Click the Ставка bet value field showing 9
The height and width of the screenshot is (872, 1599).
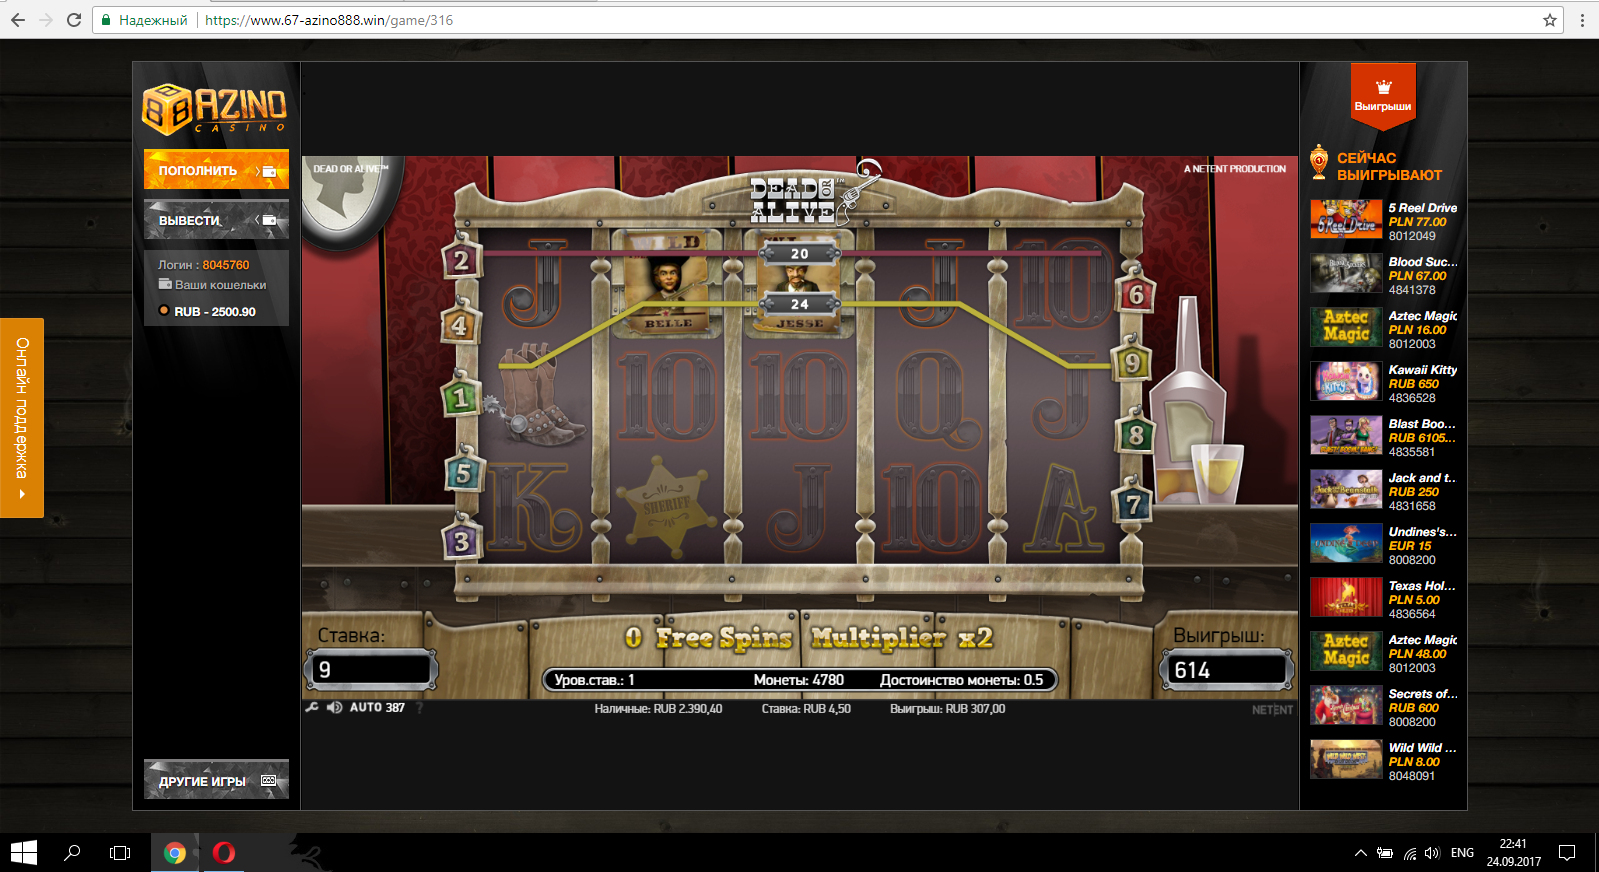(371, 670)
